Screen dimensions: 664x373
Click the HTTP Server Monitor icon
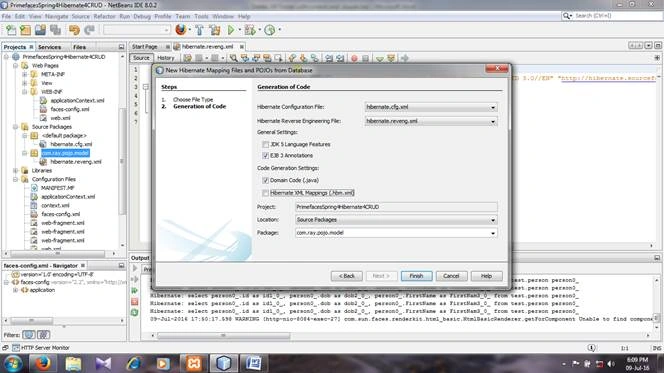(16, 348)
